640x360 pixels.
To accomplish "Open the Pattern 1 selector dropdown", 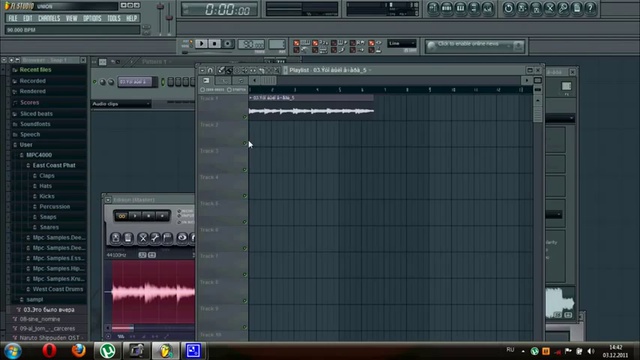I will point(156,62).
